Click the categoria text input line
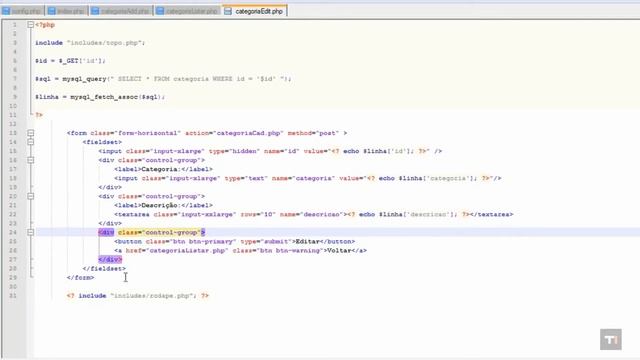 308,178
